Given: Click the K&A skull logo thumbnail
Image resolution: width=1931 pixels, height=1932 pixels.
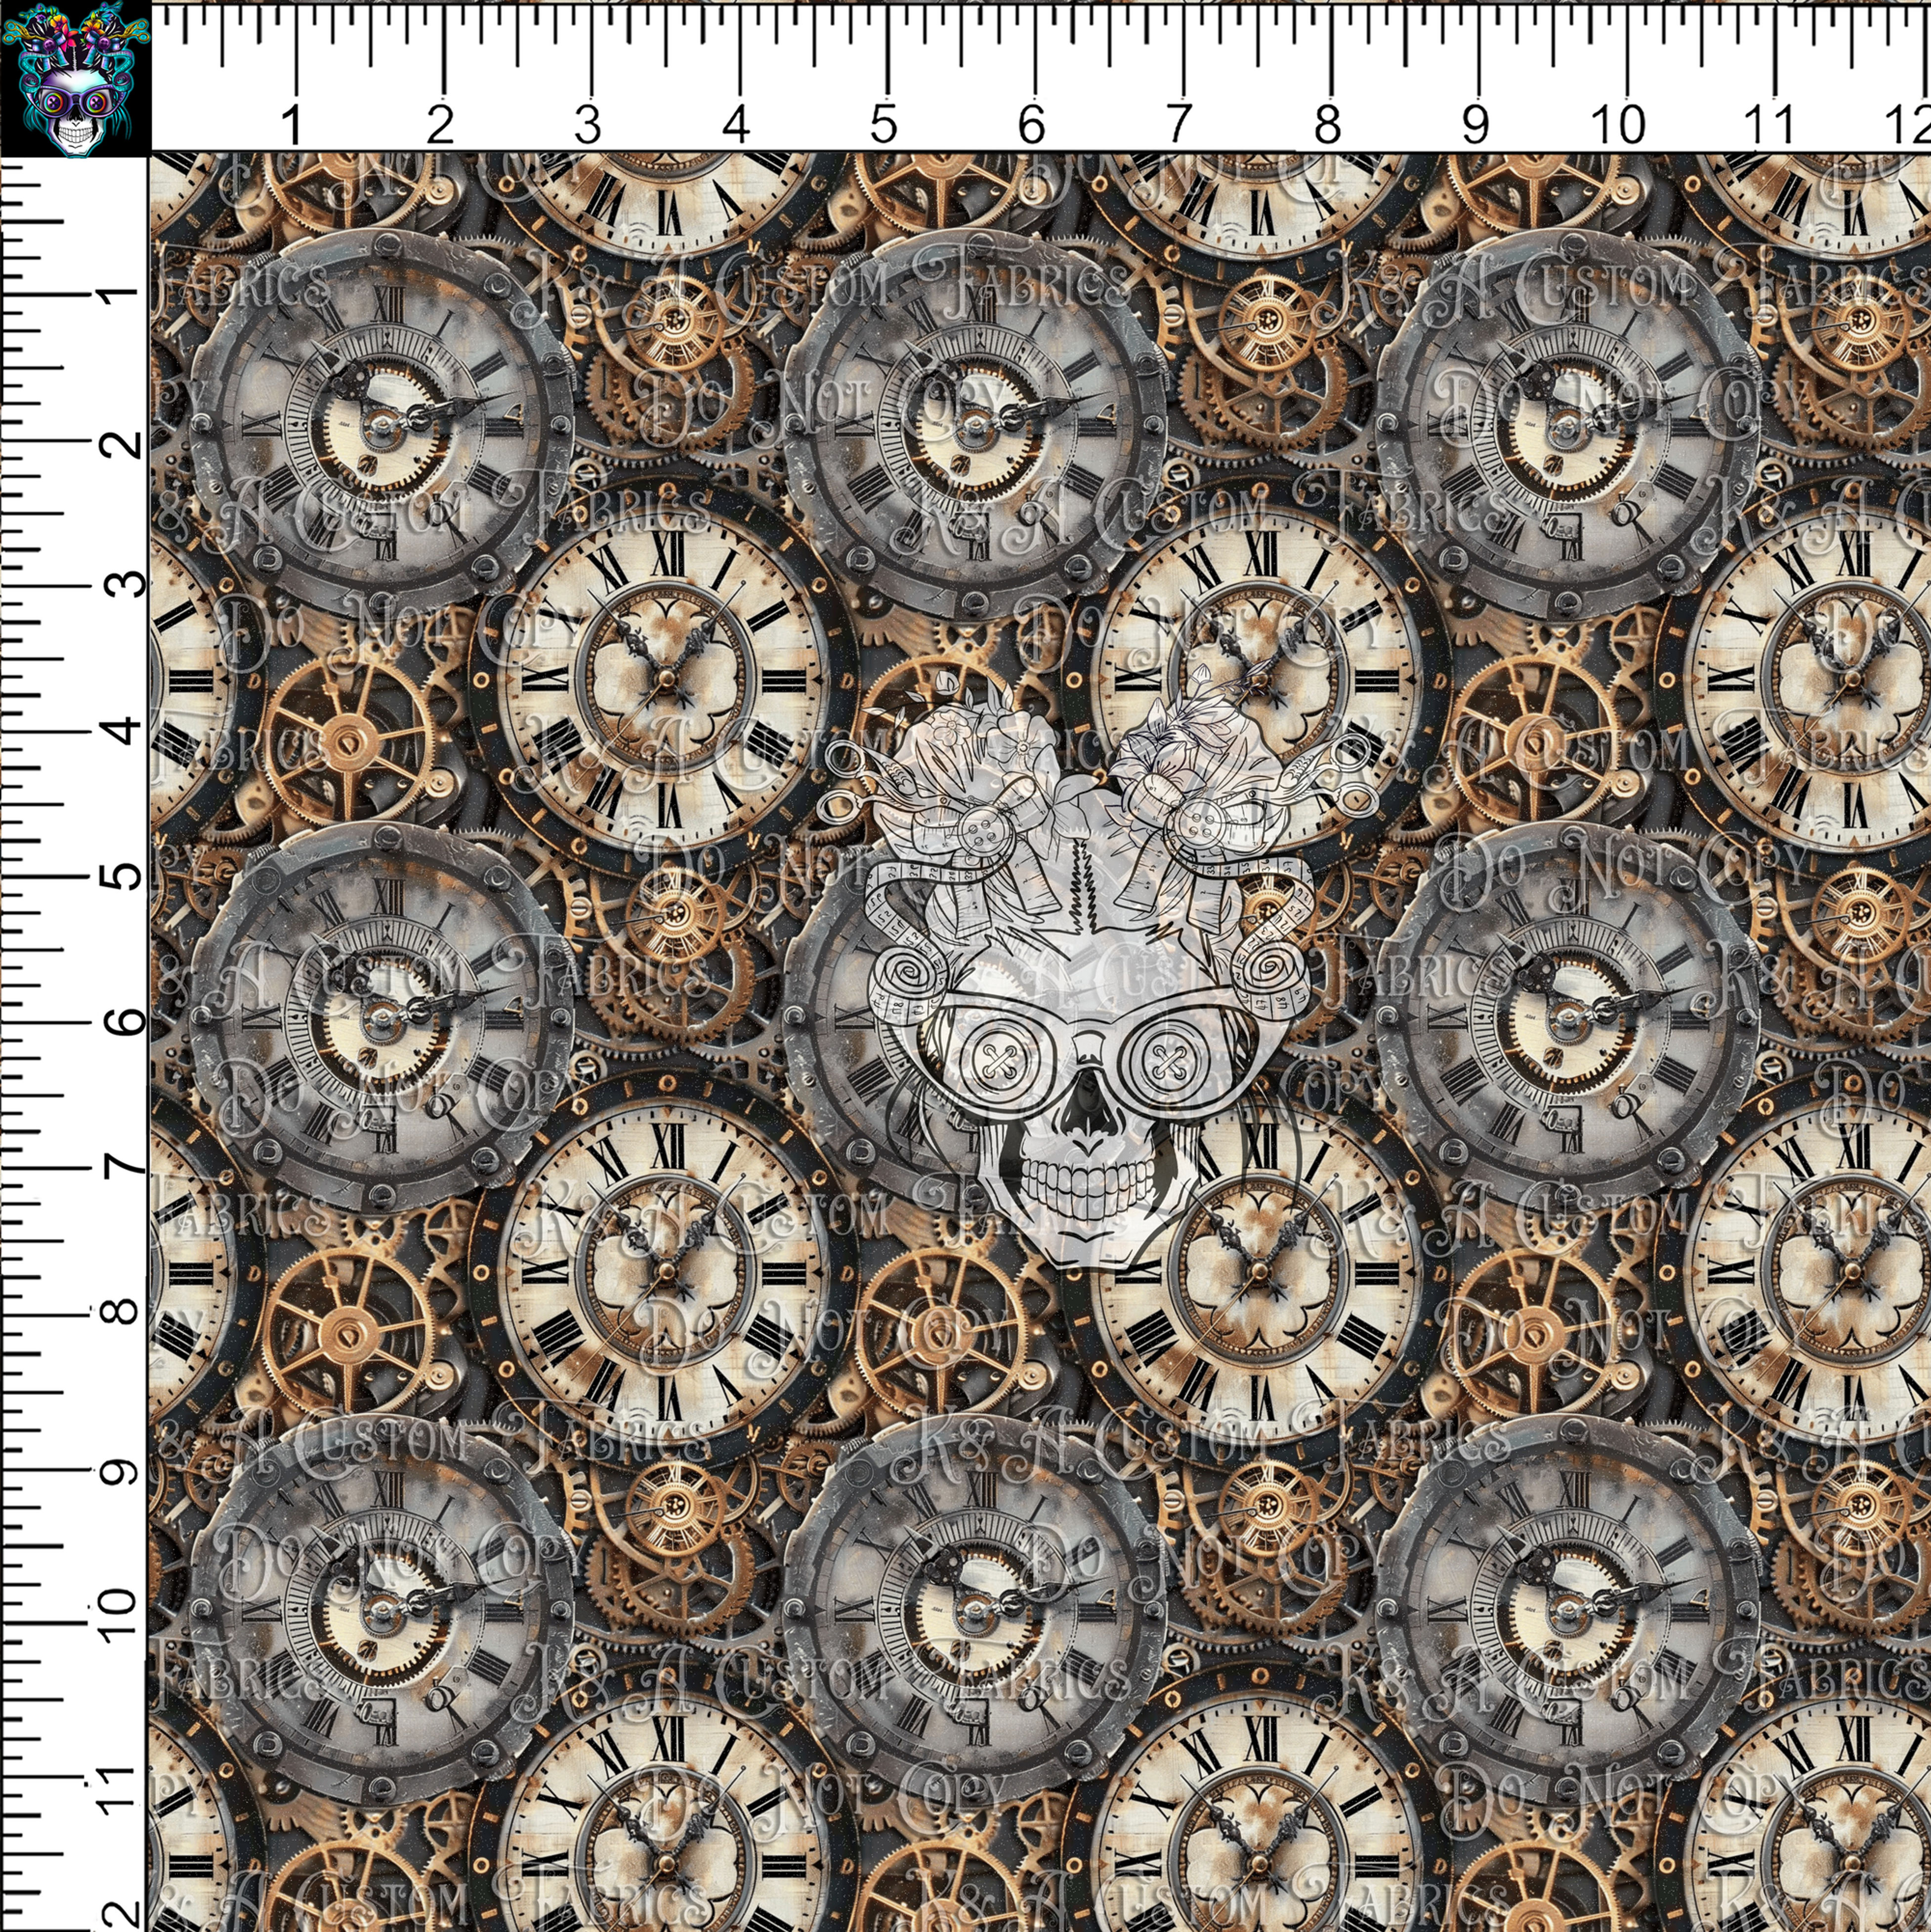Looking at the screenshot, I should pos(75,75).
